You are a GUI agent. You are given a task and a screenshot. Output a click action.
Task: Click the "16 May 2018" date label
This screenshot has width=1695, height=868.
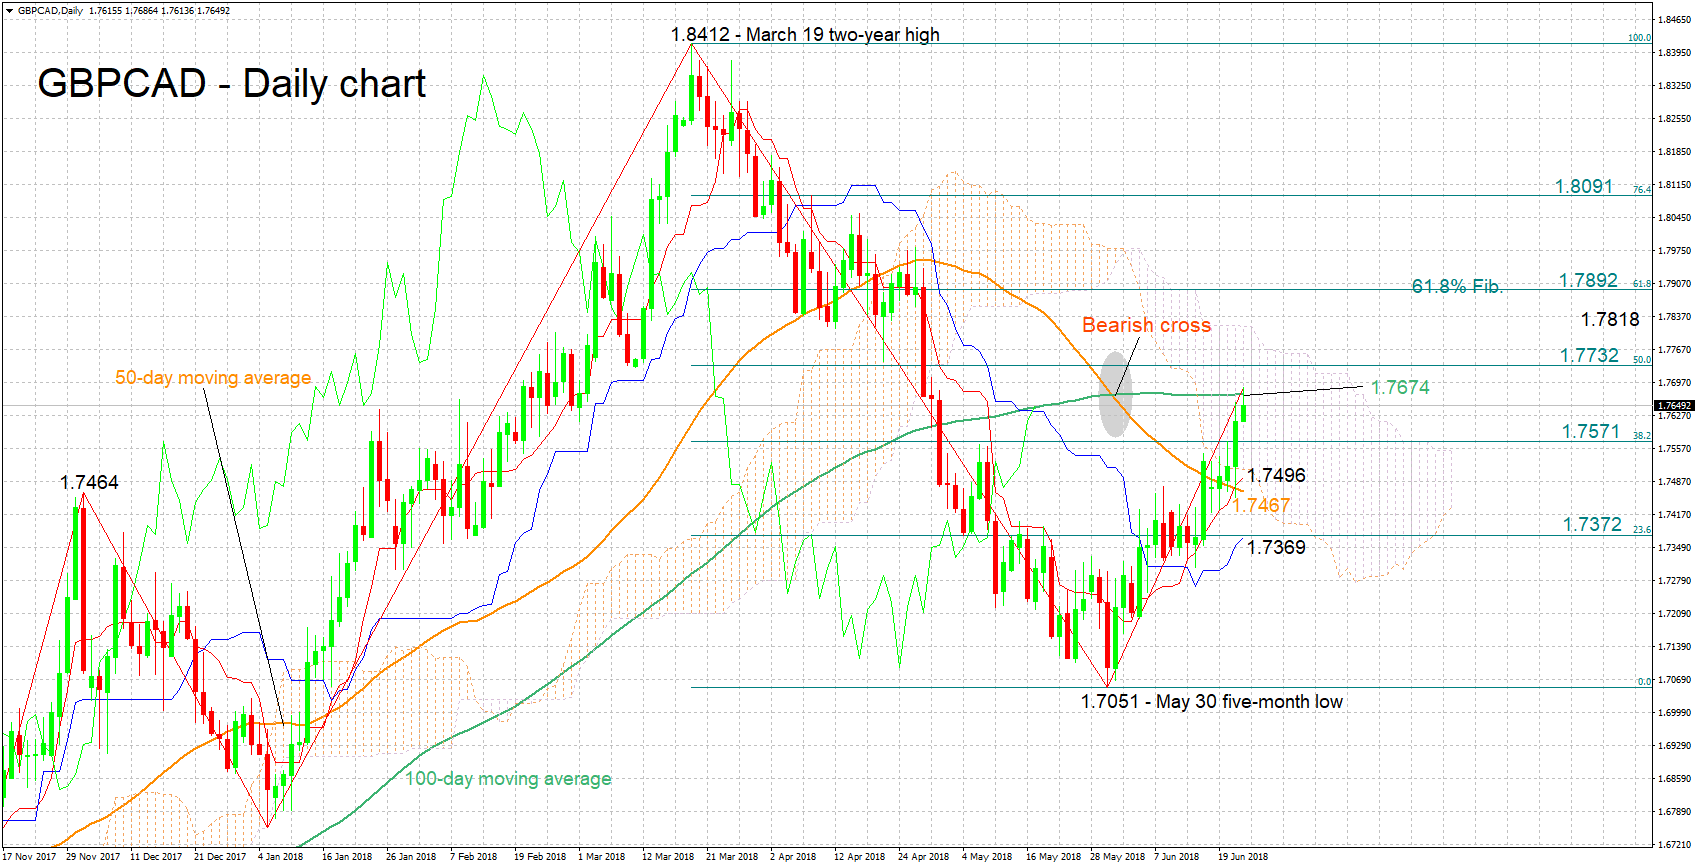(1053, 857)
